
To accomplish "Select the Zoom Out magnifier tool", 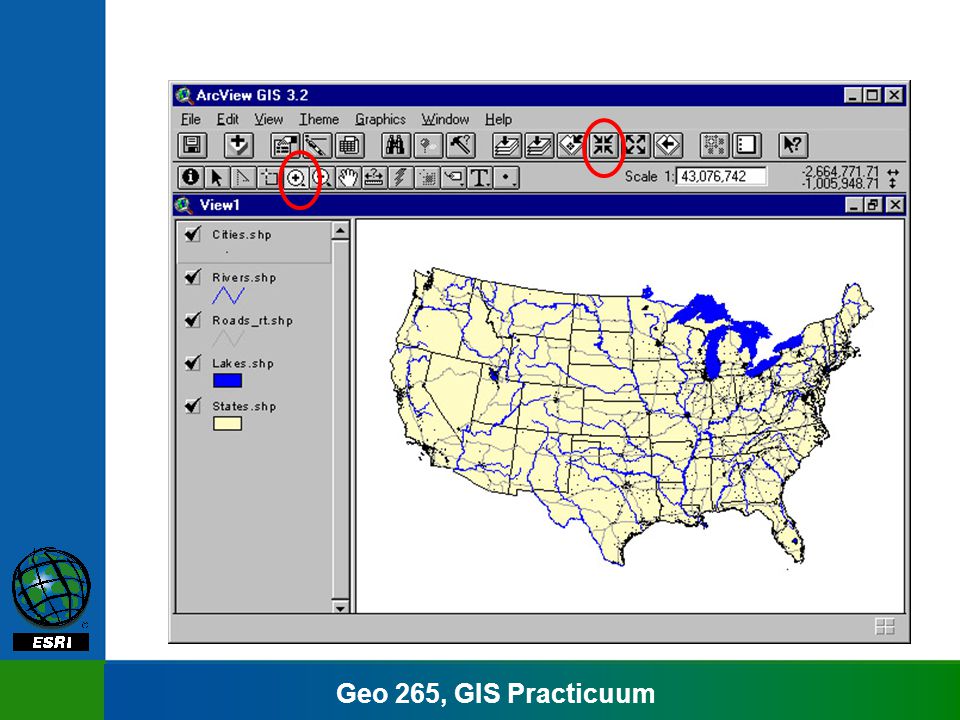I will click(322, 178).
